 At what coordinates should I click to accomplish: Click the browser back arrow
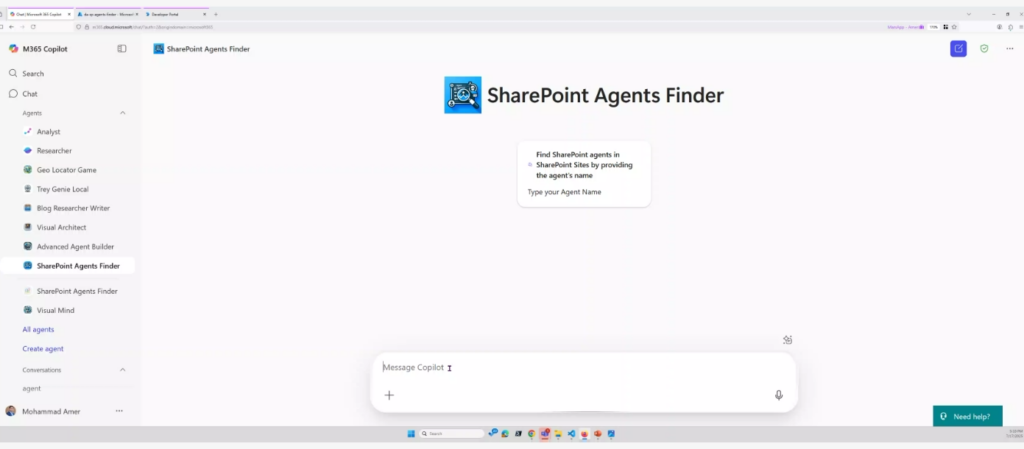(11, 27)
